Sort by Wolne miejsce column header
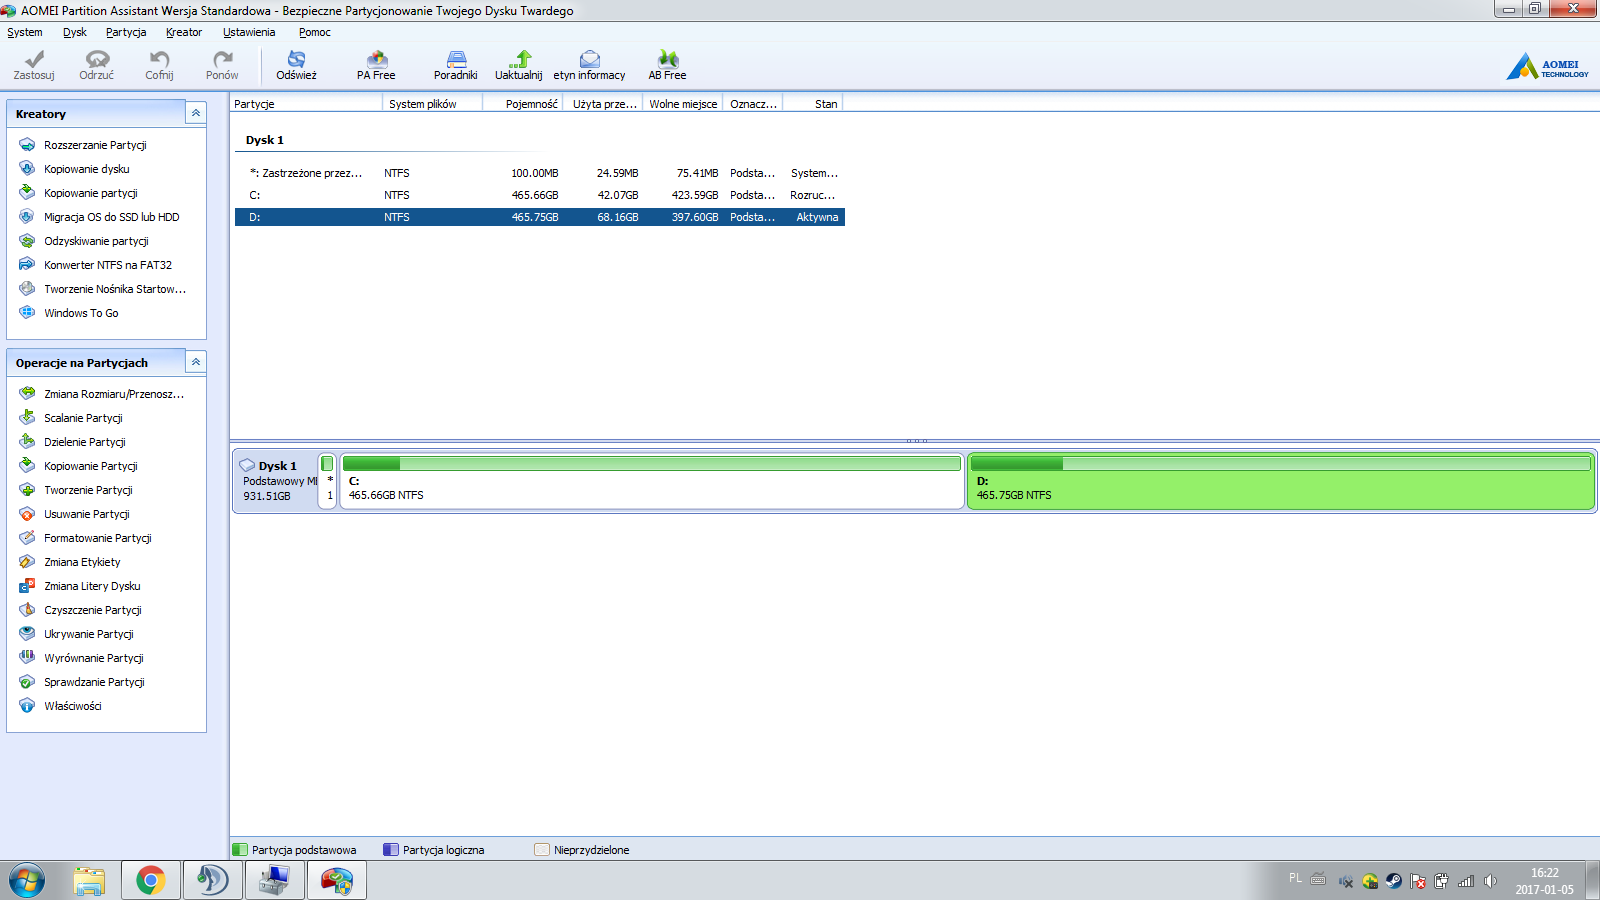 pos(684,104)
